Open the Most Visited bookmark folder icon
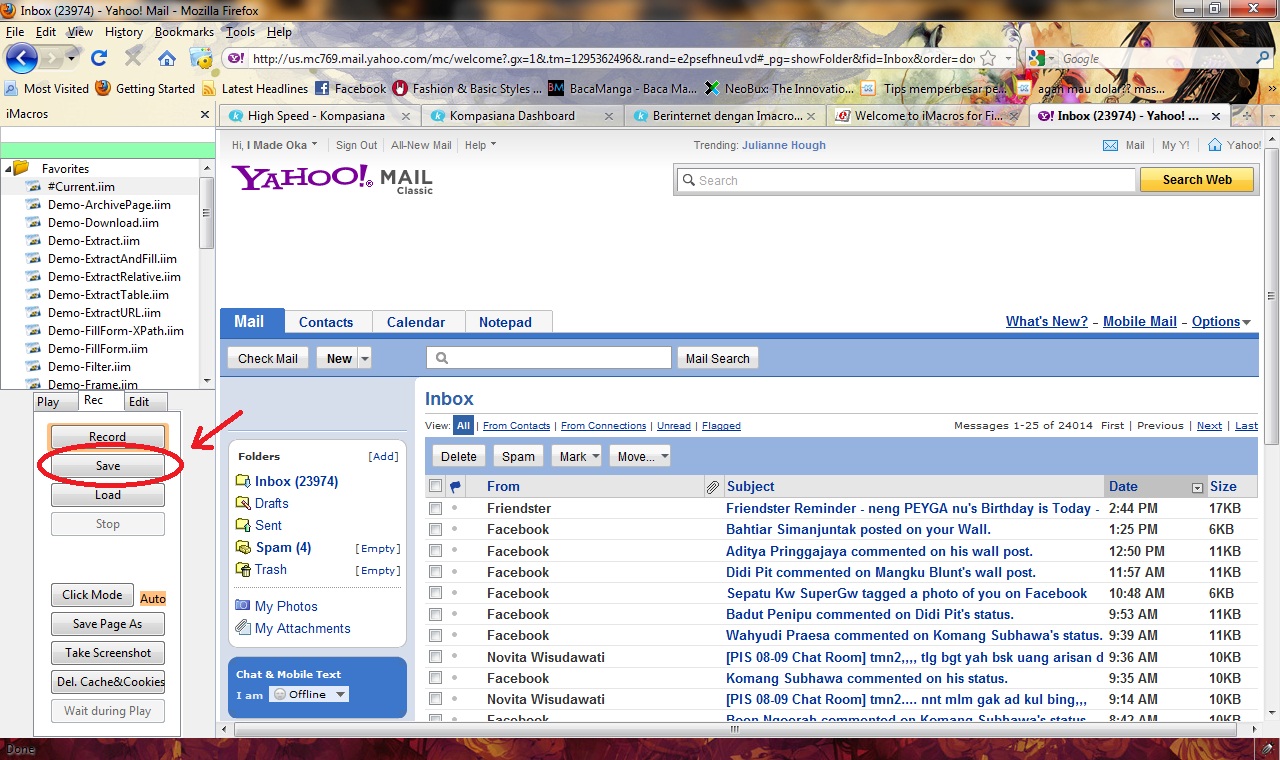The height and width of the screenshot is (760, 1280). [x=12, y=88]
